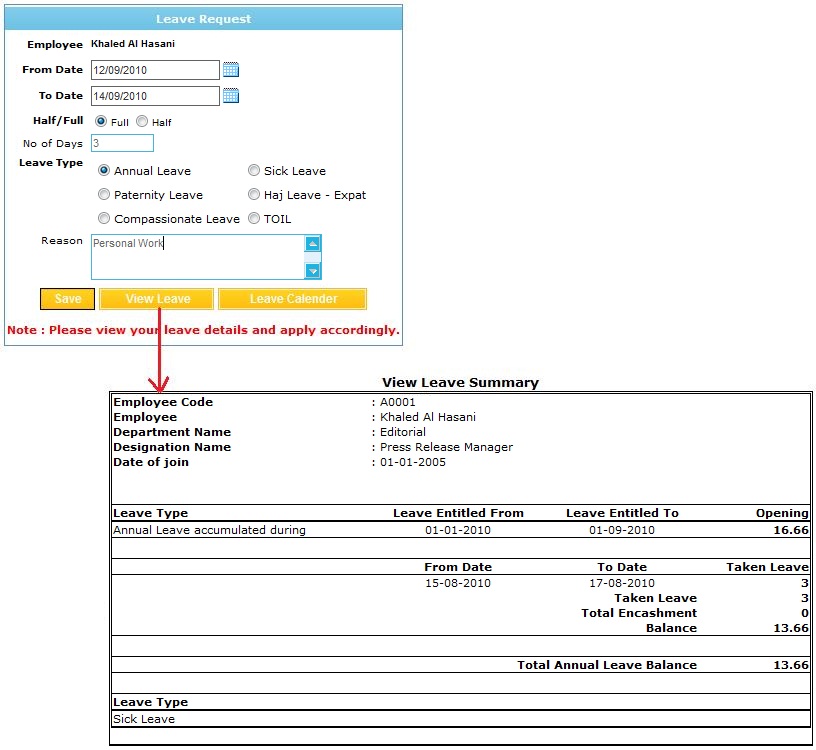This screenshot has width=816, height=750.
Task: Click the employee code A0001
Action: tap(398, 402)
